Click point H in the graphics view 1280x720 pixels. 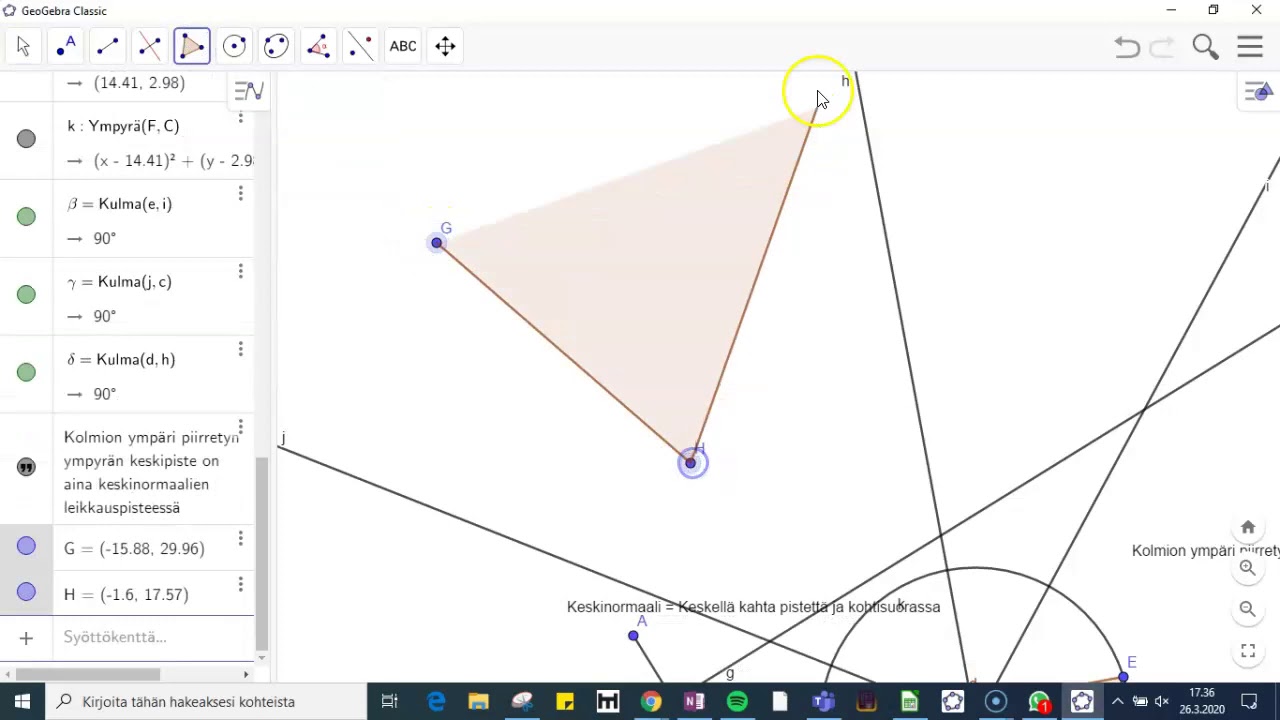[x=691, y=463]
